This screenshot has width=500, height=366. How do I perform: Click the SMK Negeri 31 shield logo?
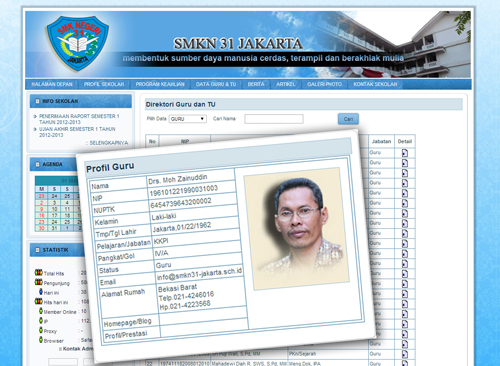pos(78,43)
